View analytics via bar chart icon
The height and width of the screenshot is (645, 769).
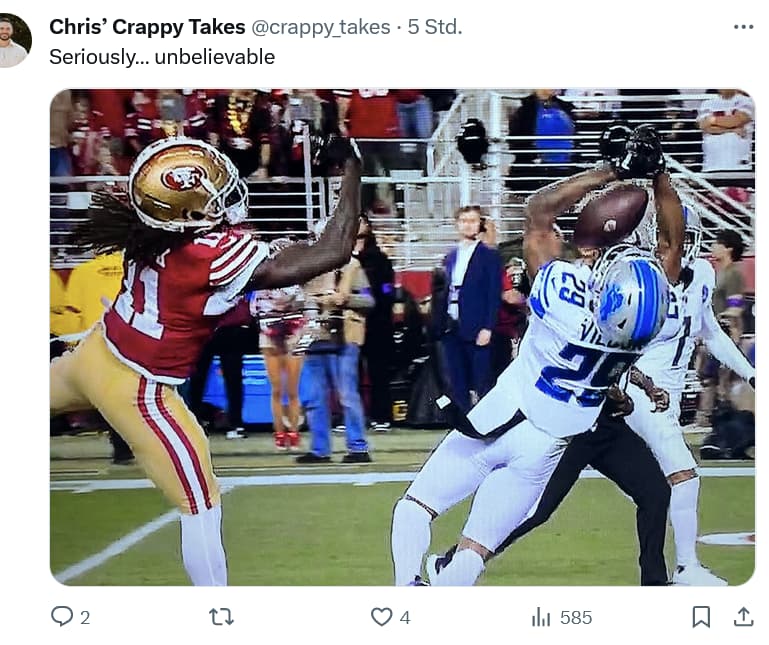[541, 617]
